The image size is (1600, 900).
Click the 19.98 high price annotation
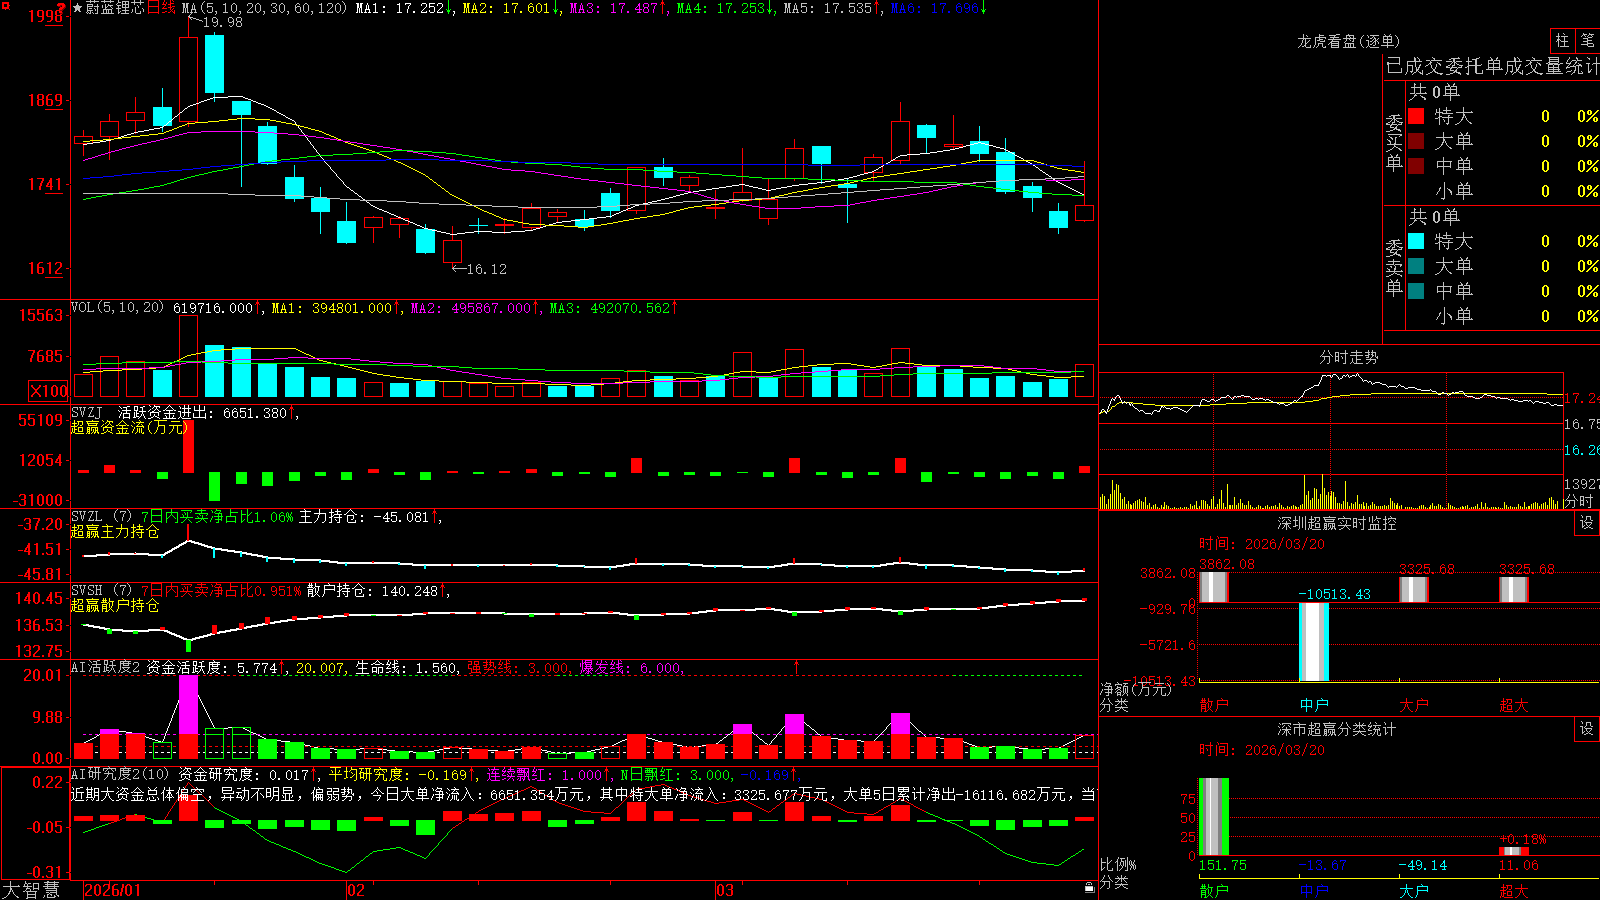point(222,22)
